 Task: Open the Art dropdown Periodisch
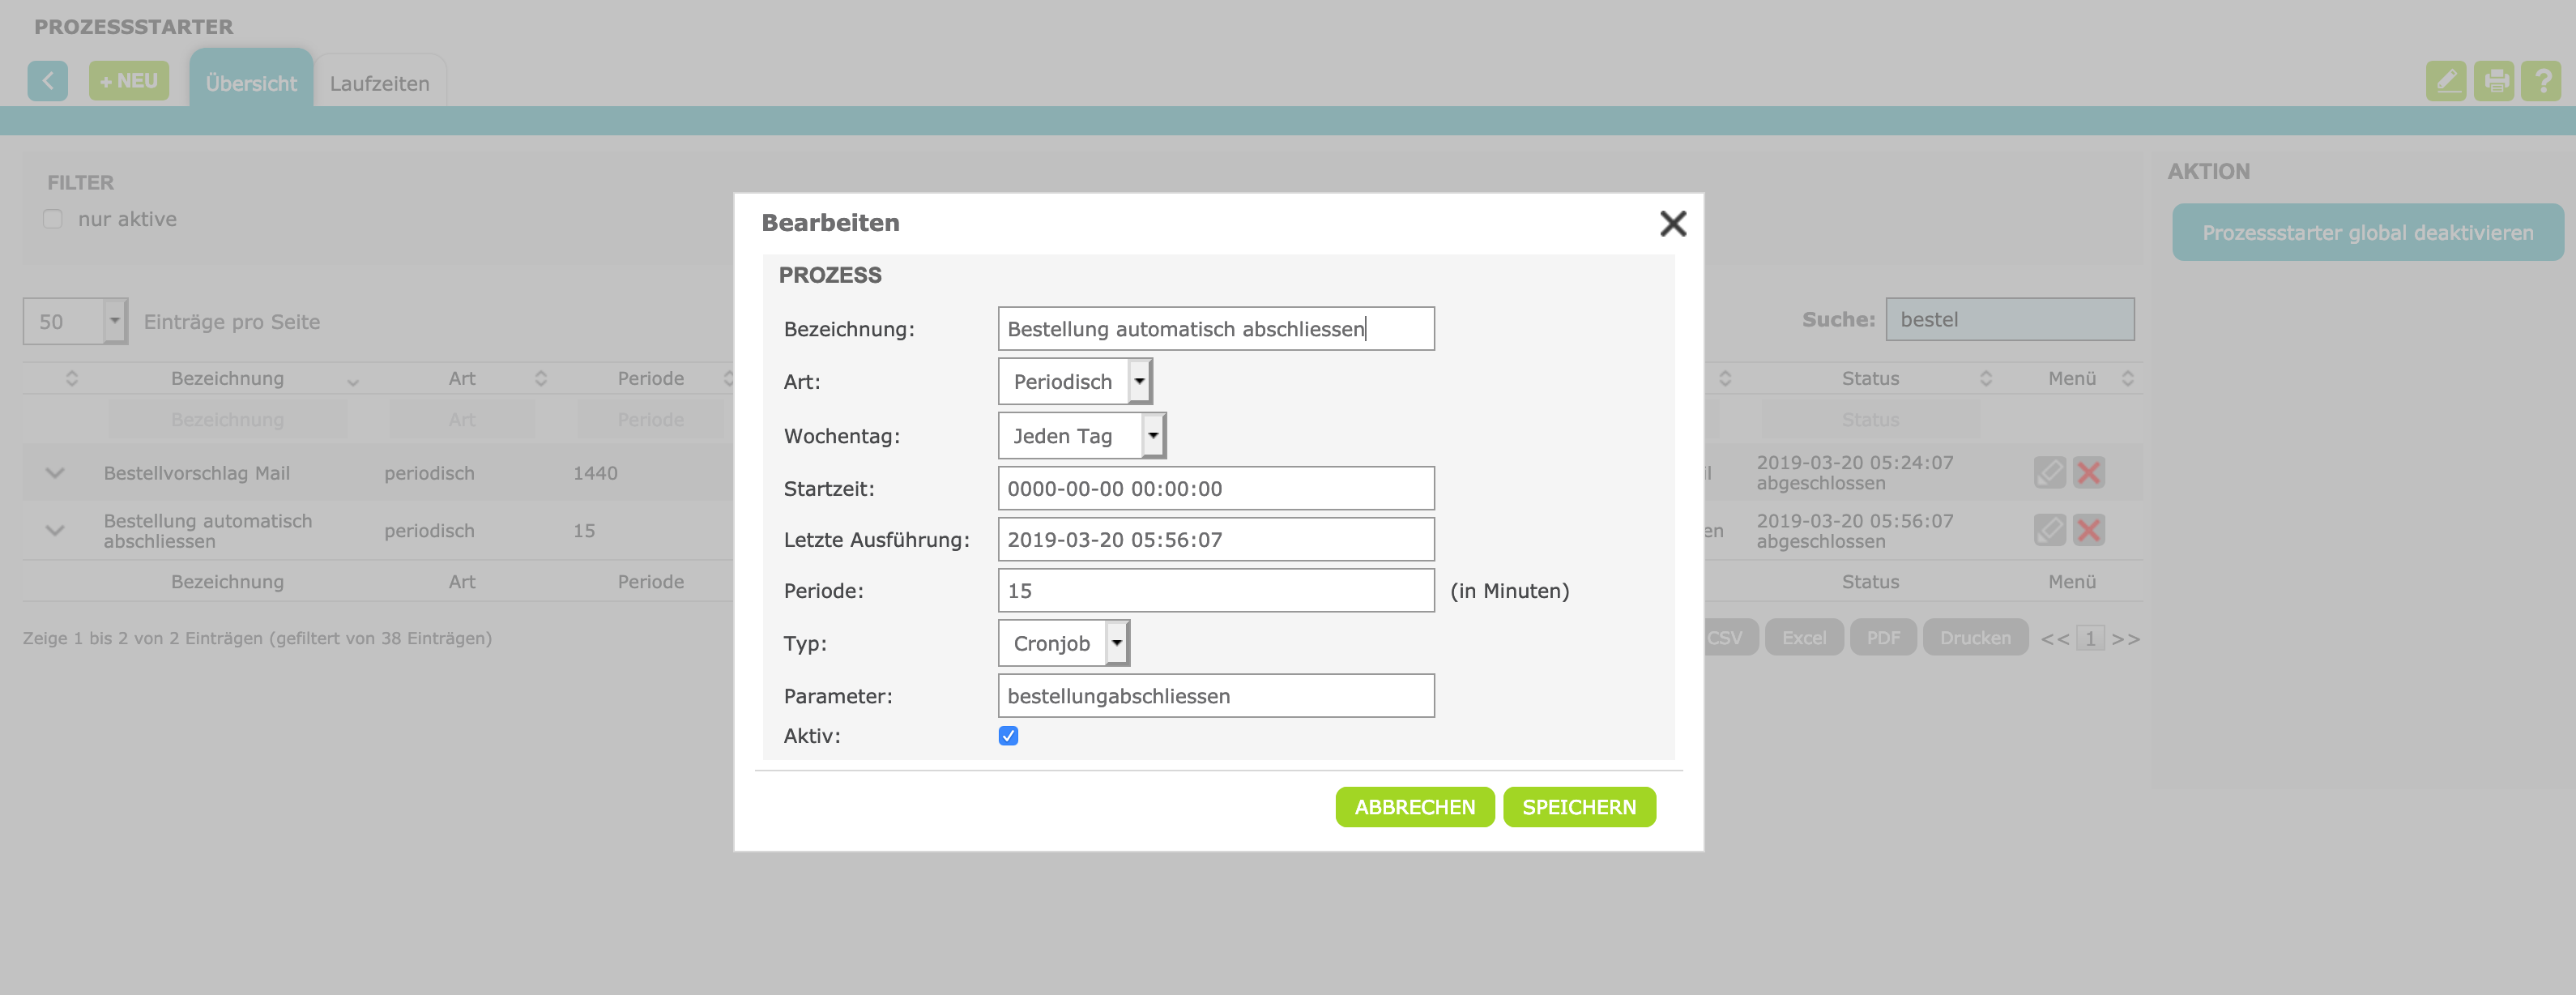coord(1075,382)
